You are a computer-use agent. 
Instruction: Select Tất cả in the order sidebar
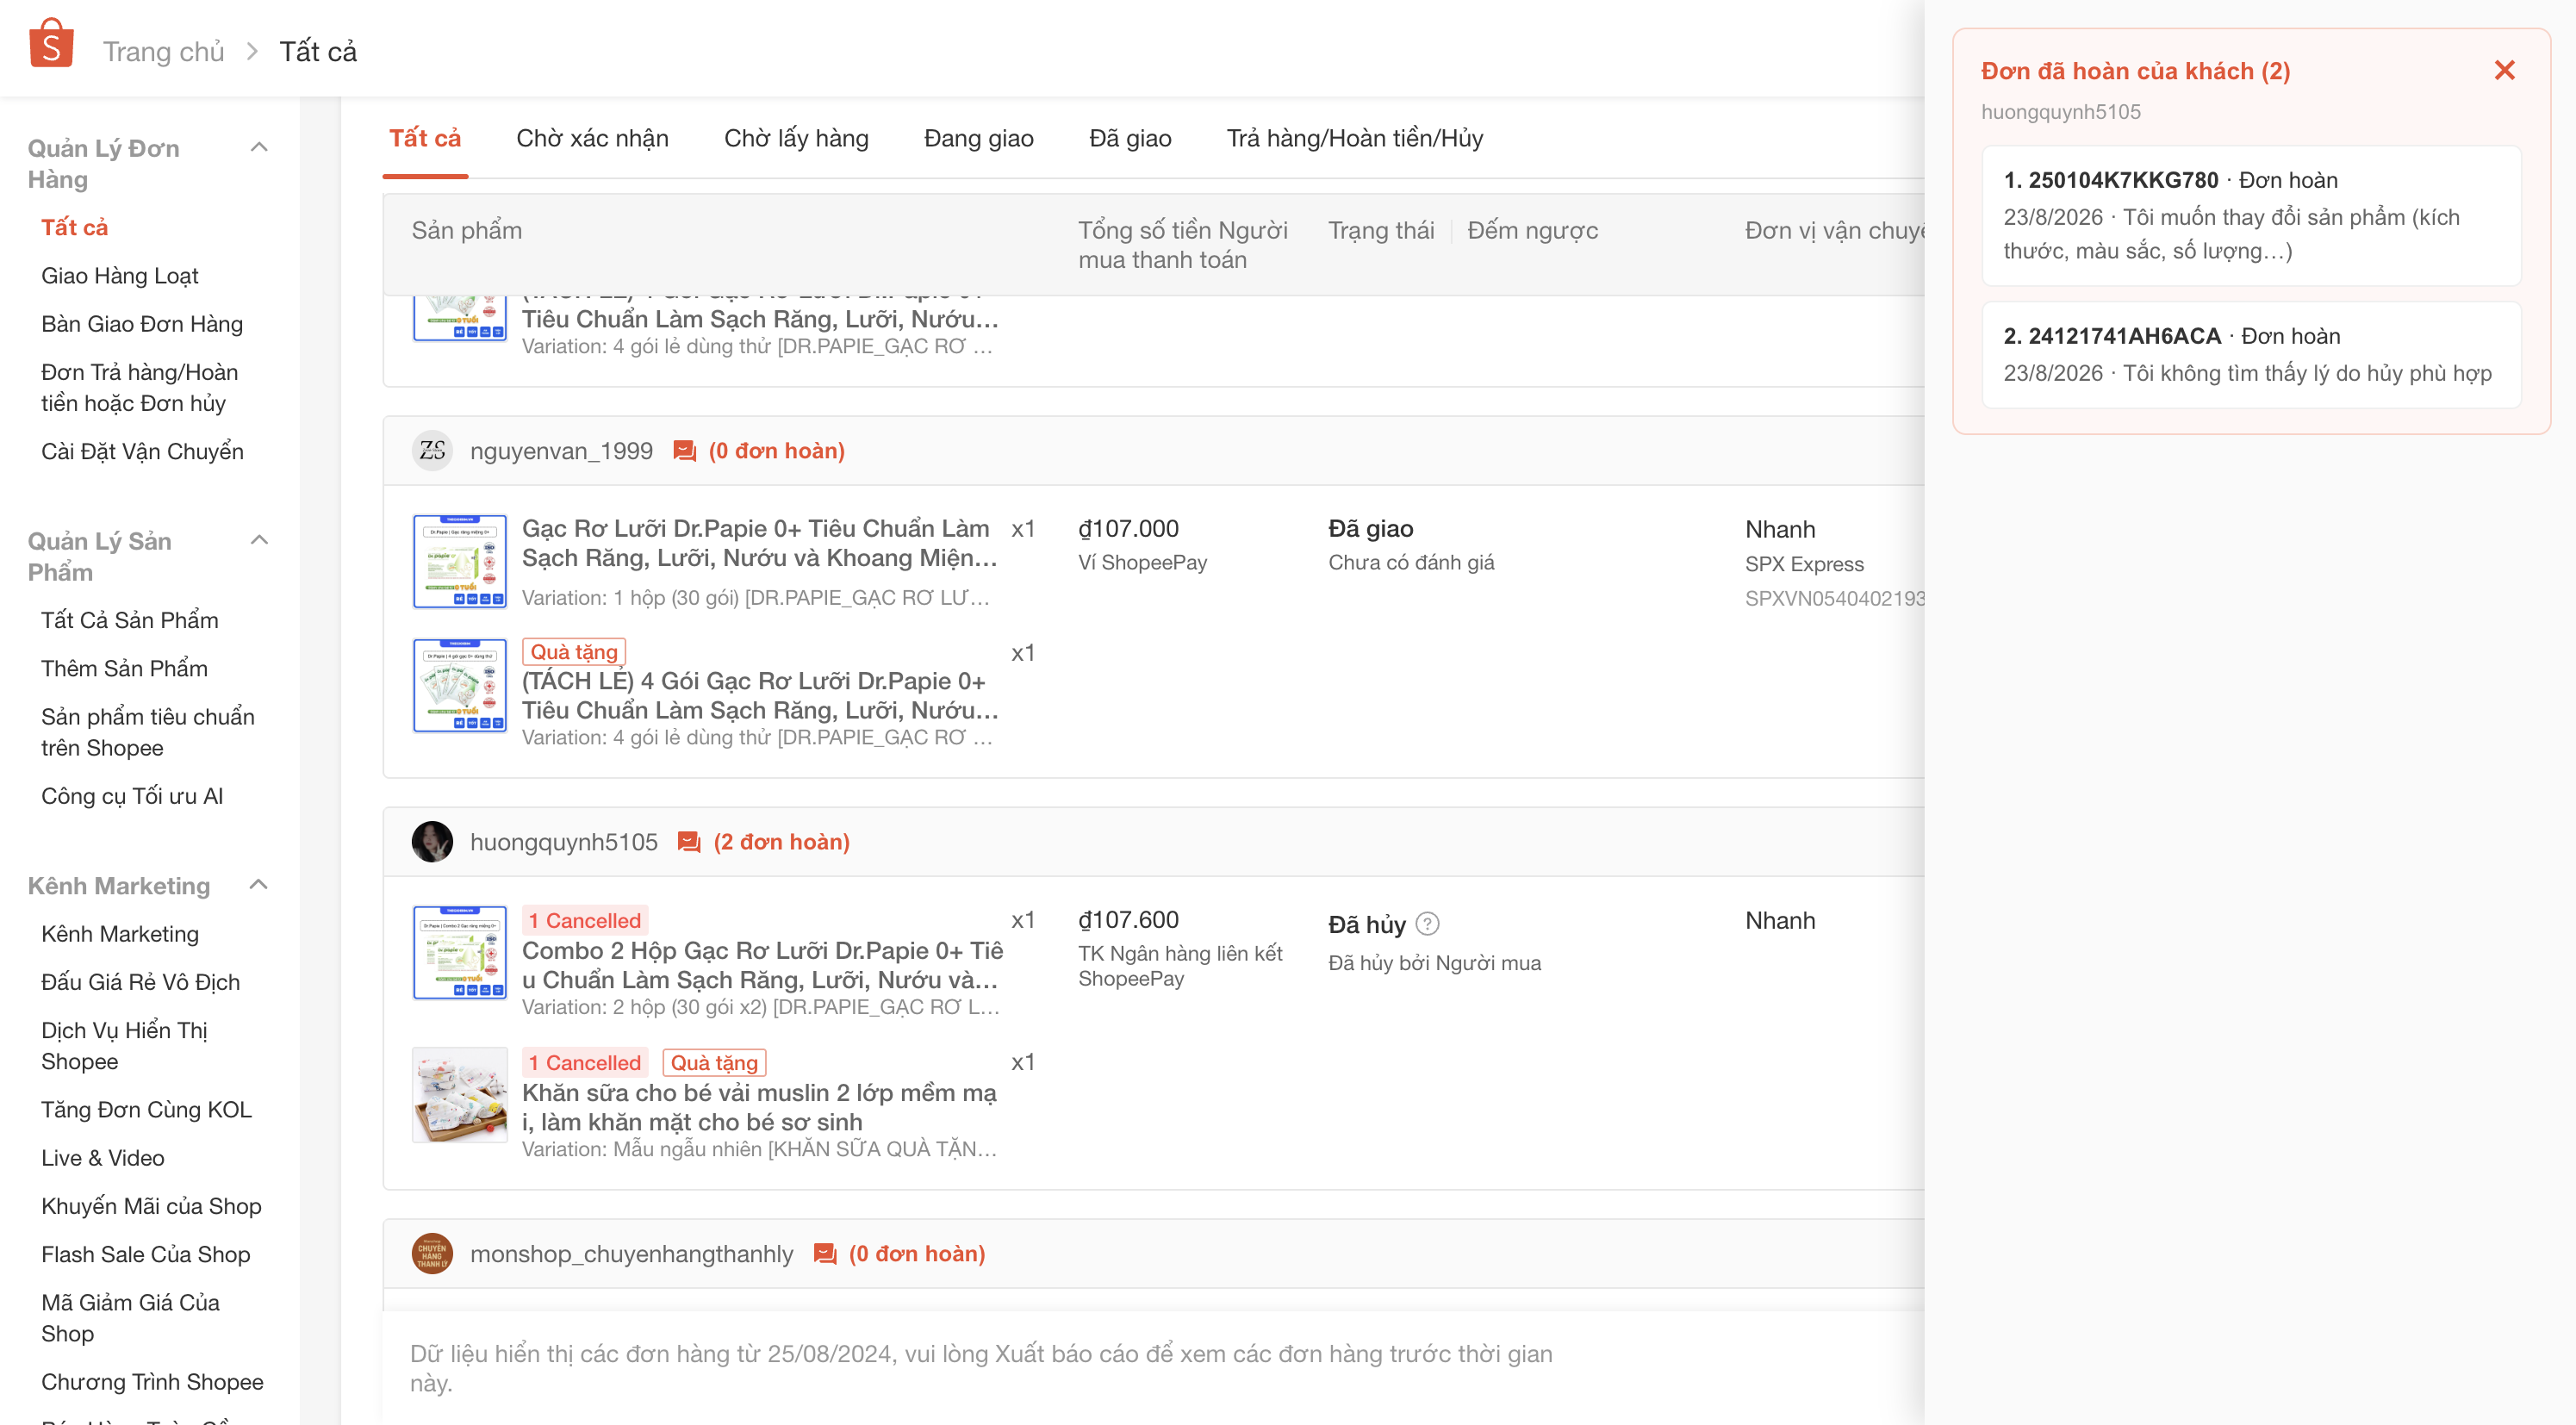coord(75,228)
